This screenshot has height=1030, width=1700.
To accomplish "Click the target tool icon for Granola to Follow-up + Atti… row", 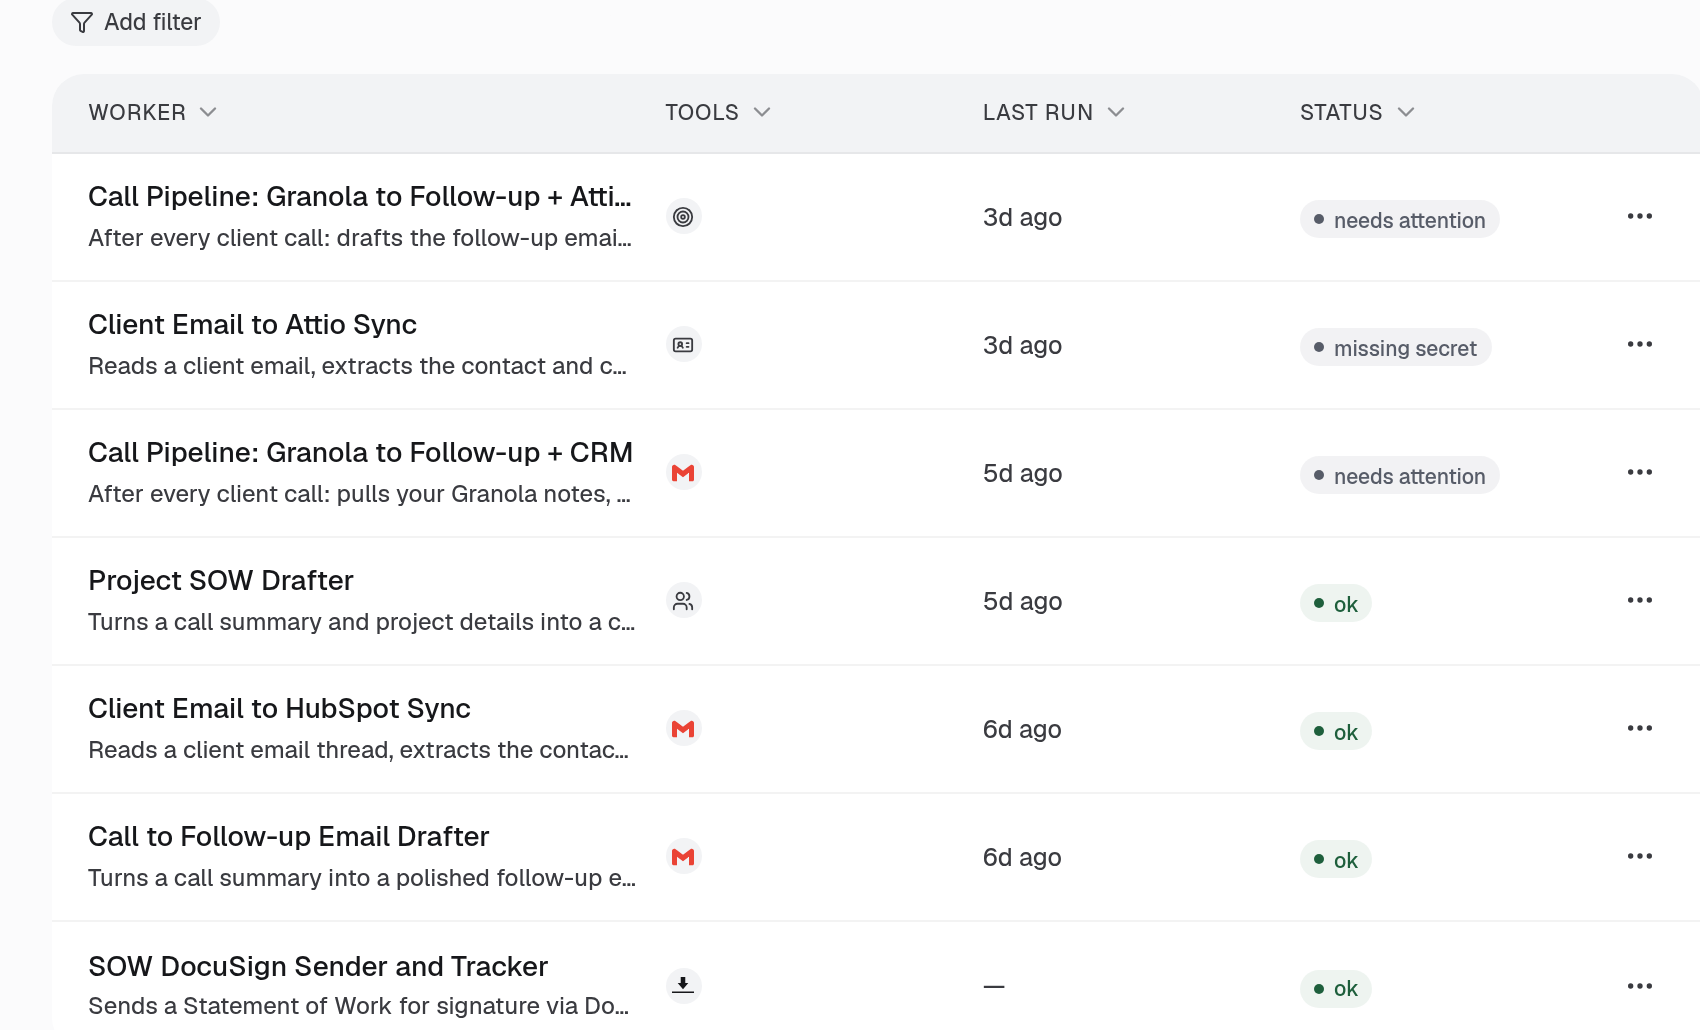I will 683,217.
